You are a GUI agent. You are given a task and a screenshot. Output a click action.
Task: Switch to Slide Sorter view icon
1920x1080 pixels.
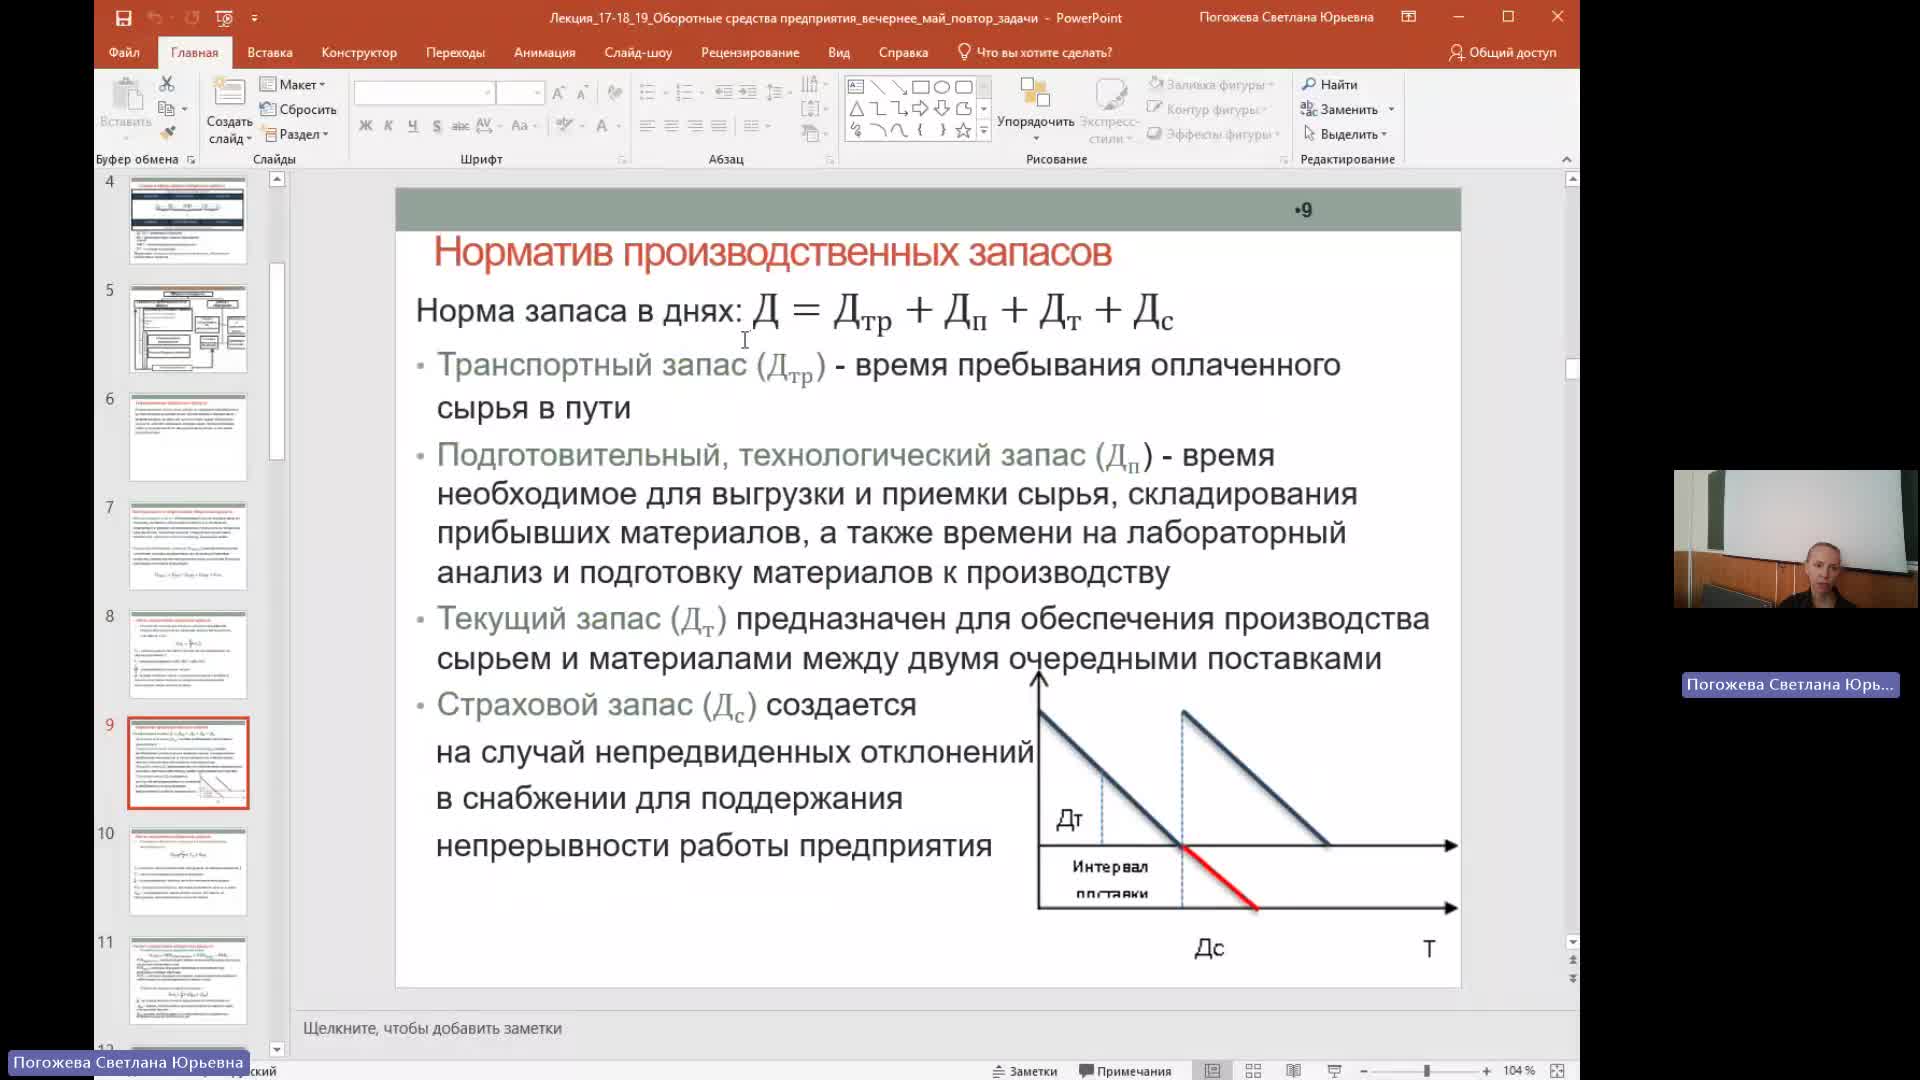[x=1253, y=1071]
